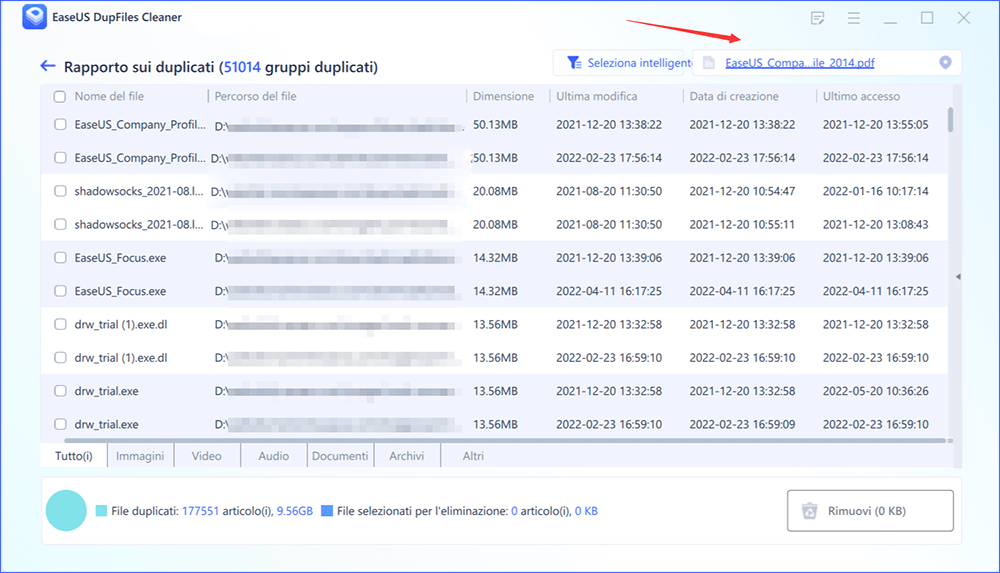Open the Documenti tab
The height and width of the screenshot is (573, 1000).
click(x=340, y=456)
